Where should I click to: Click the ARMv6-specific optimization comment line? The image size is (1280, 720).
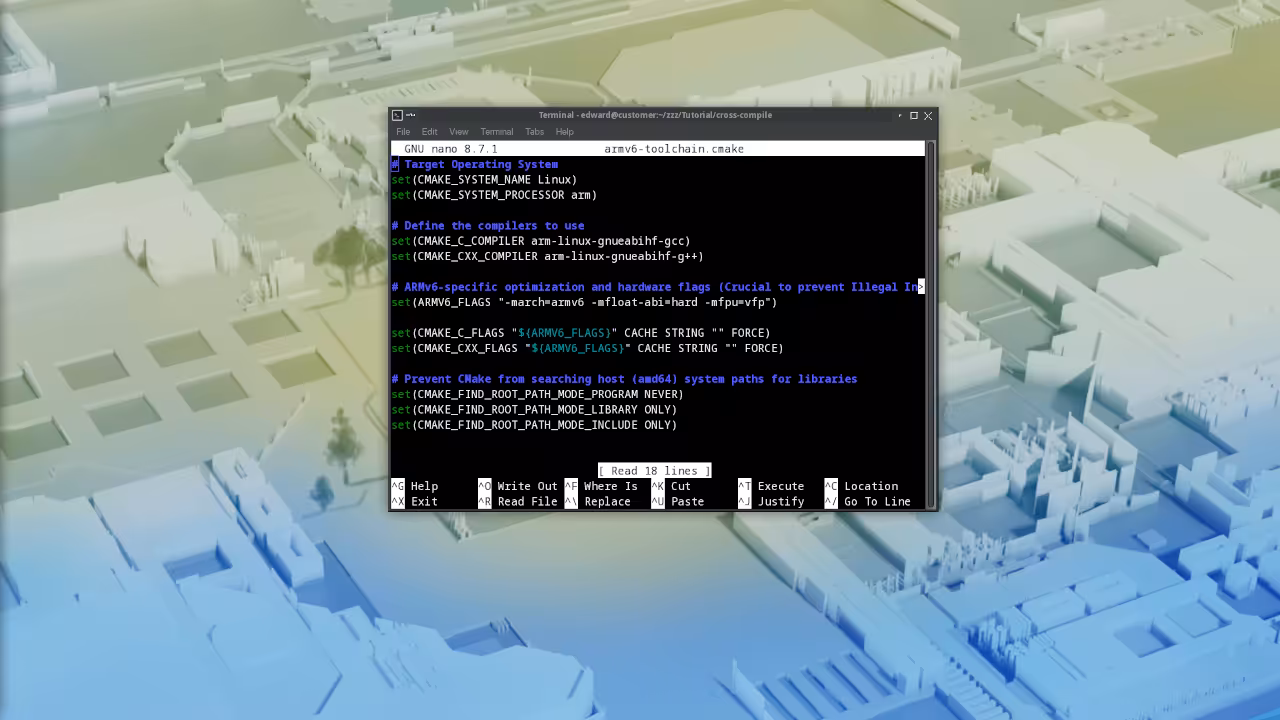click(657, 287)
